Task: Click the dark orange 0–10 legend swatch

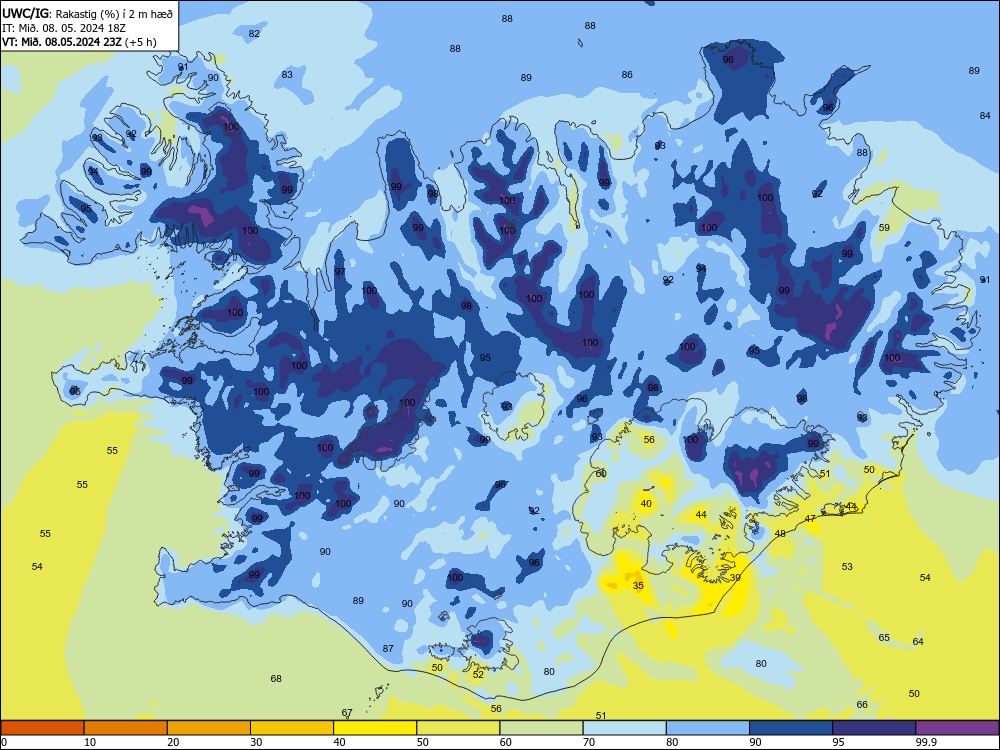Action: point(43,728)
